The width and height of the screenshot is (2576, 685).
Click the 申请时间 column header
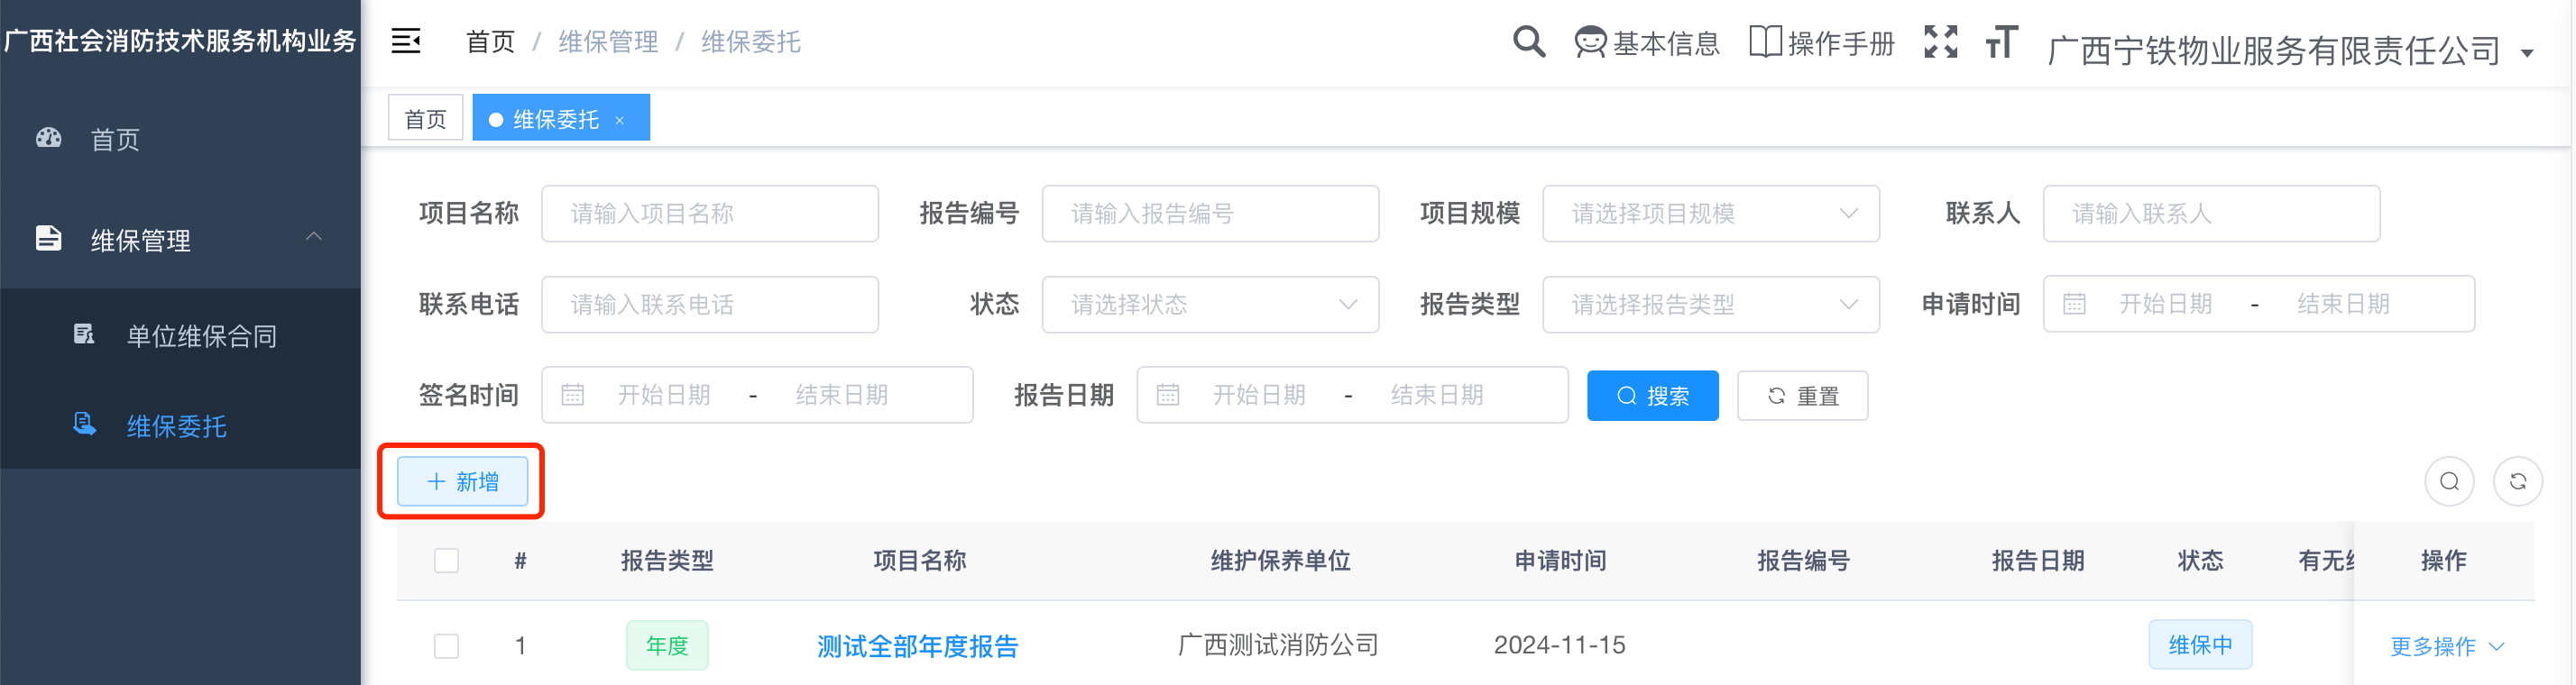tap(1560, 561)
